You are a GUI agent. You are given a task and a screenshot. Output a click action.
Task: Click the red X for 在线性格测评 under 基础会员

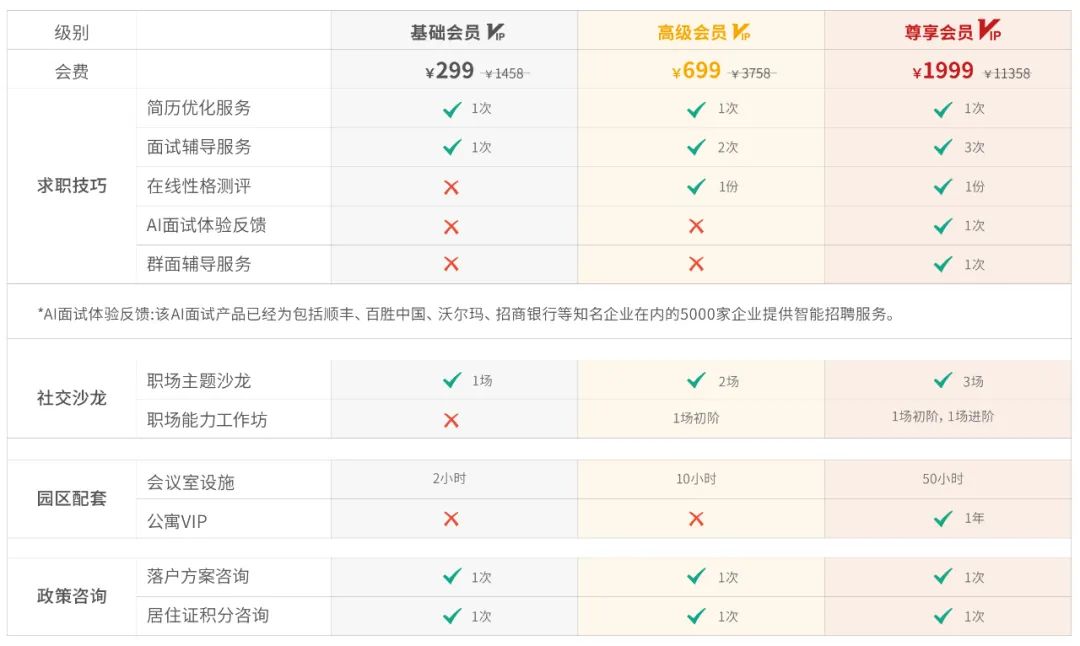tap(451, 187)
